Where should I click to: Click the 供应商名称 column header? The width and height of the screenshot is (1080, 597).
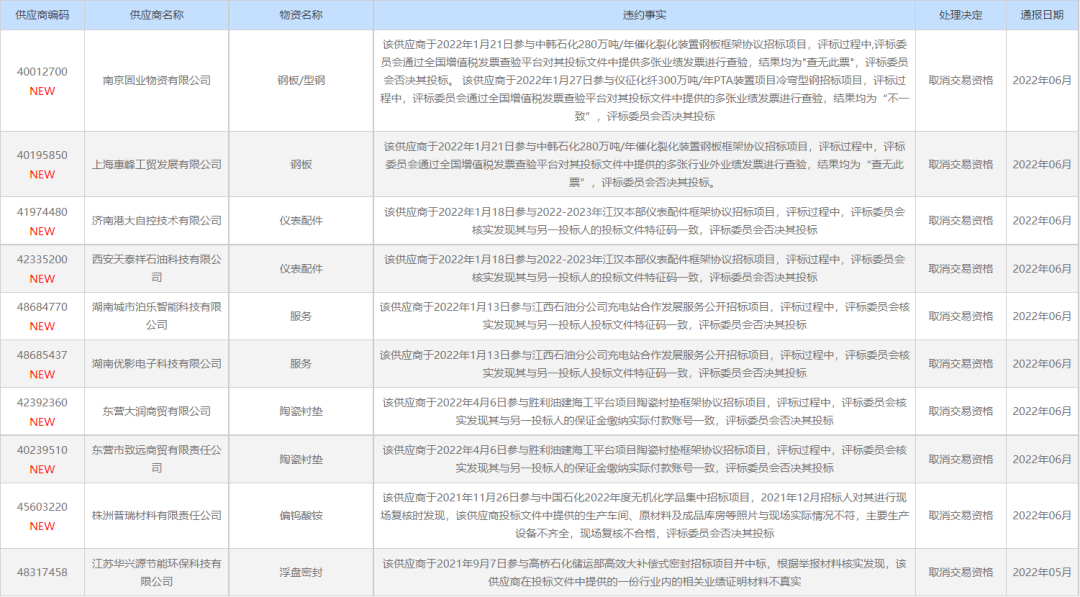[156, 14]
